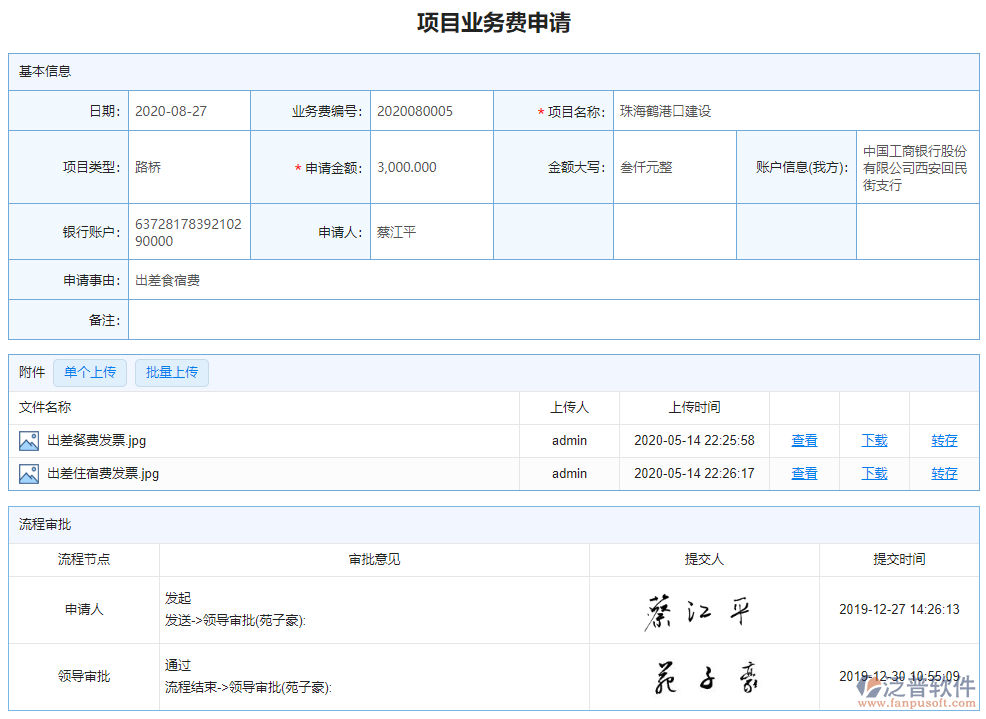Viewport: 986px width, 719px height.
Task: Click 转存 for 出差餐费发票.jpg
Action: coord(943,440)
